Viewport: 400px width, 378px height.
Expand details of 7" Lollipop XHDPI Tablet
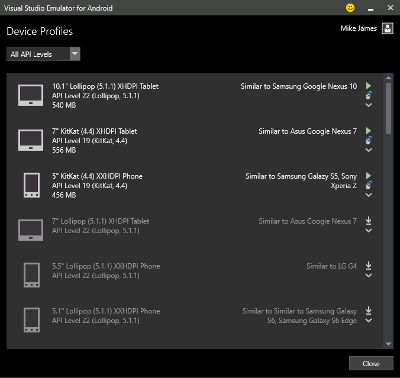point(368,230)
